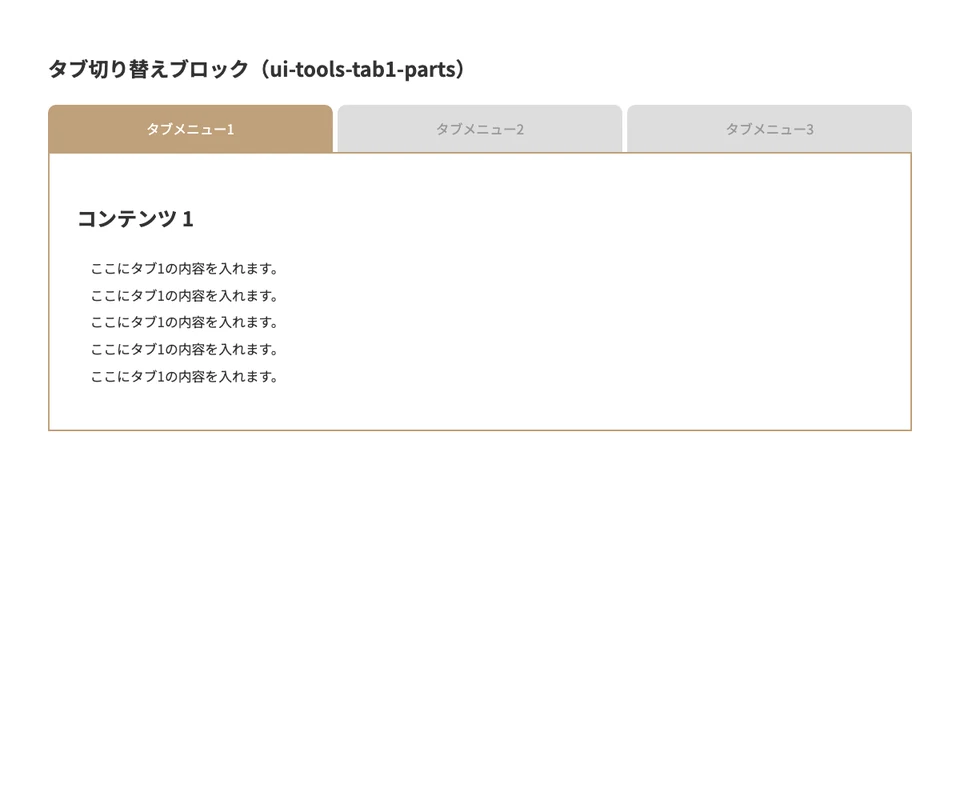960x800 pixels.
Task: Click the fourth line of tab content
Action: tap(184, 349)
